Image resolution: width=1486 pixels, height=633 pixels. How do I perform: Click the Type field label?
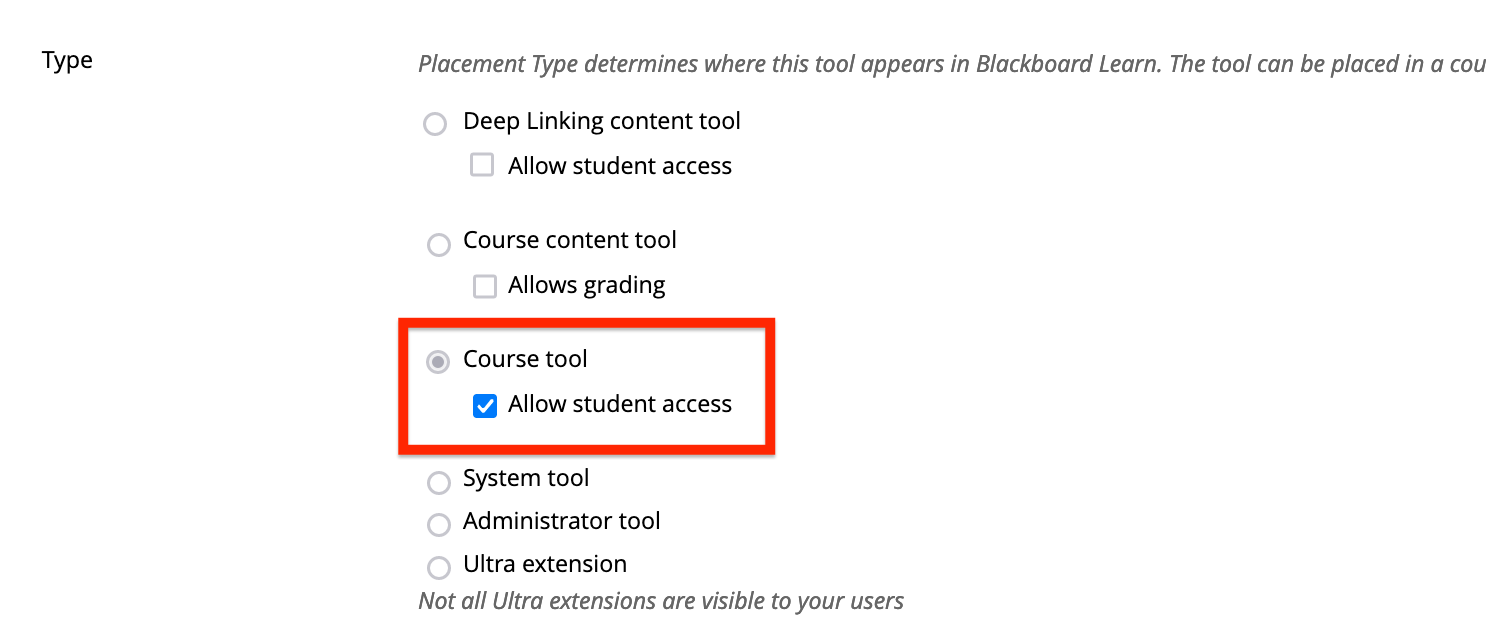click(x=66, y=60)
